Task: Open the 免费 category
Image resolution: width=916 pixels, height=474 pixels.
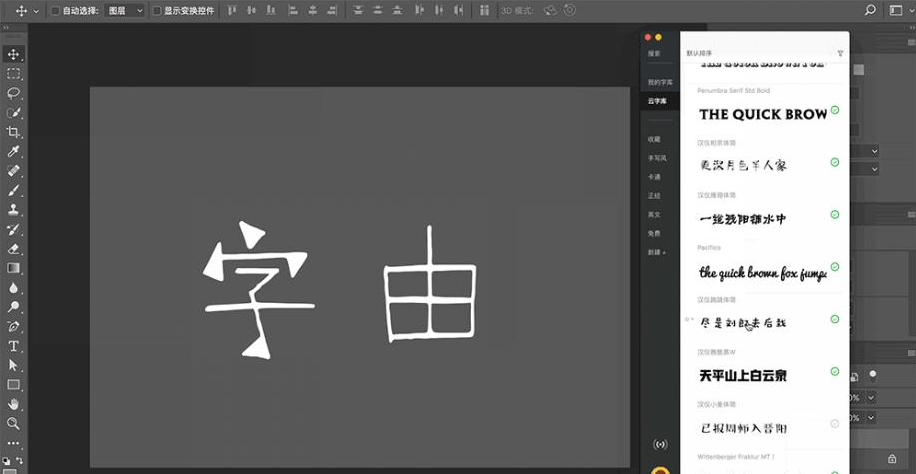Action: (x=654, y=233)
